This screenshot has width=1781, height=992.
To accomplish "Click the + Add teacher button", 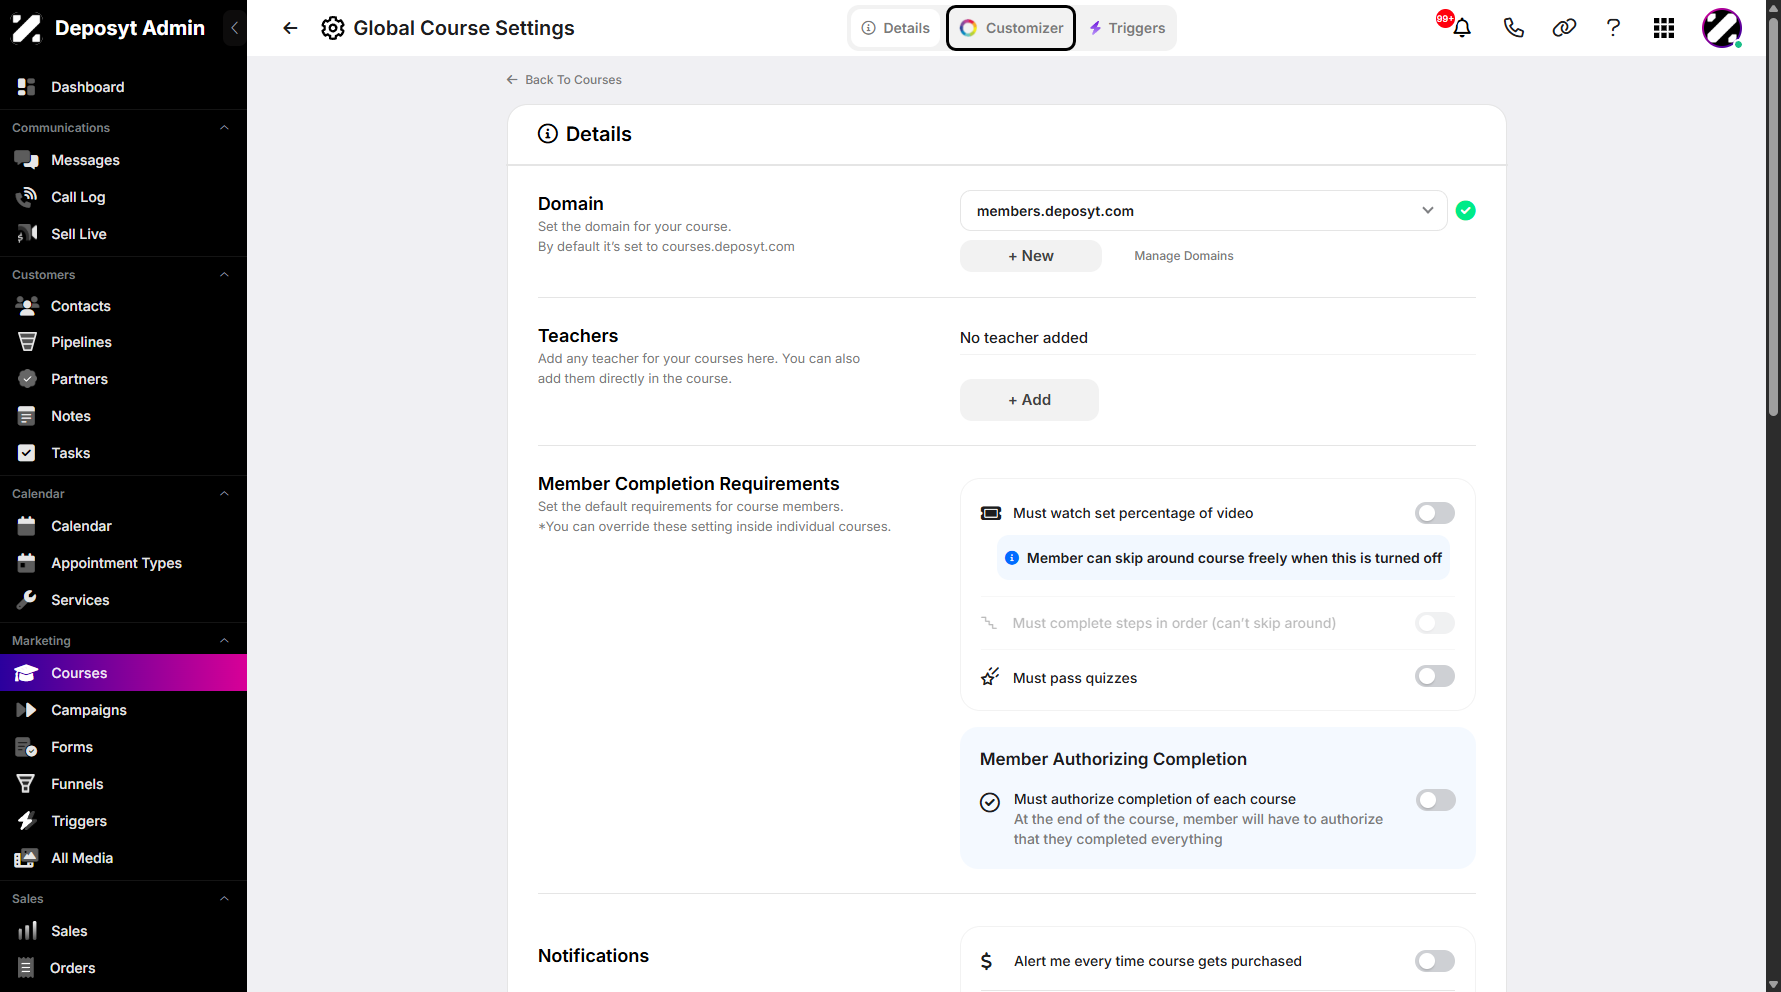I will (x=1029, y=400).
